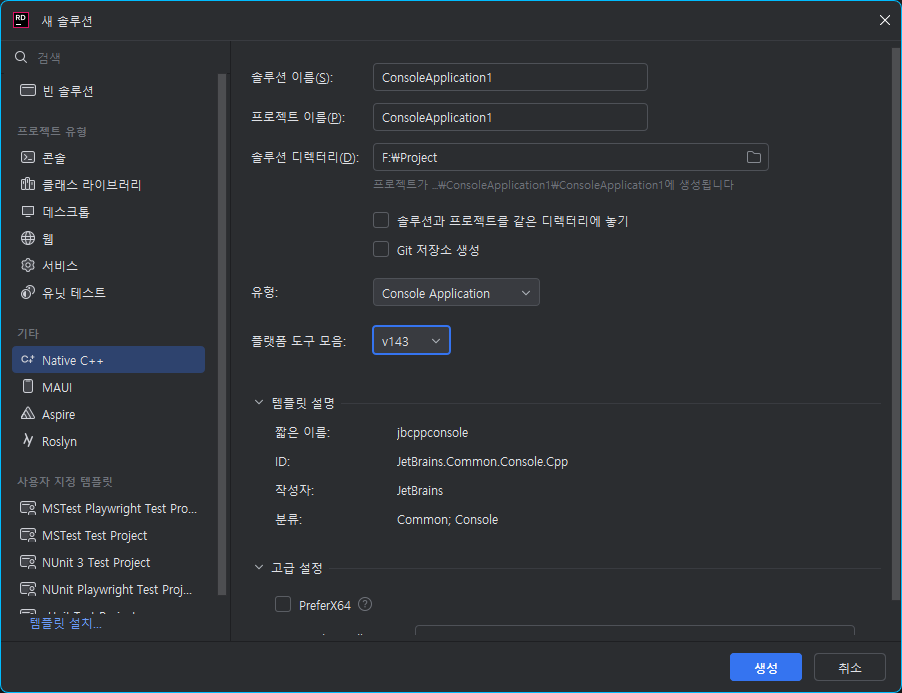The image size is (902, 693).
Task: Click the web globe icon
Action: [28, 238]
